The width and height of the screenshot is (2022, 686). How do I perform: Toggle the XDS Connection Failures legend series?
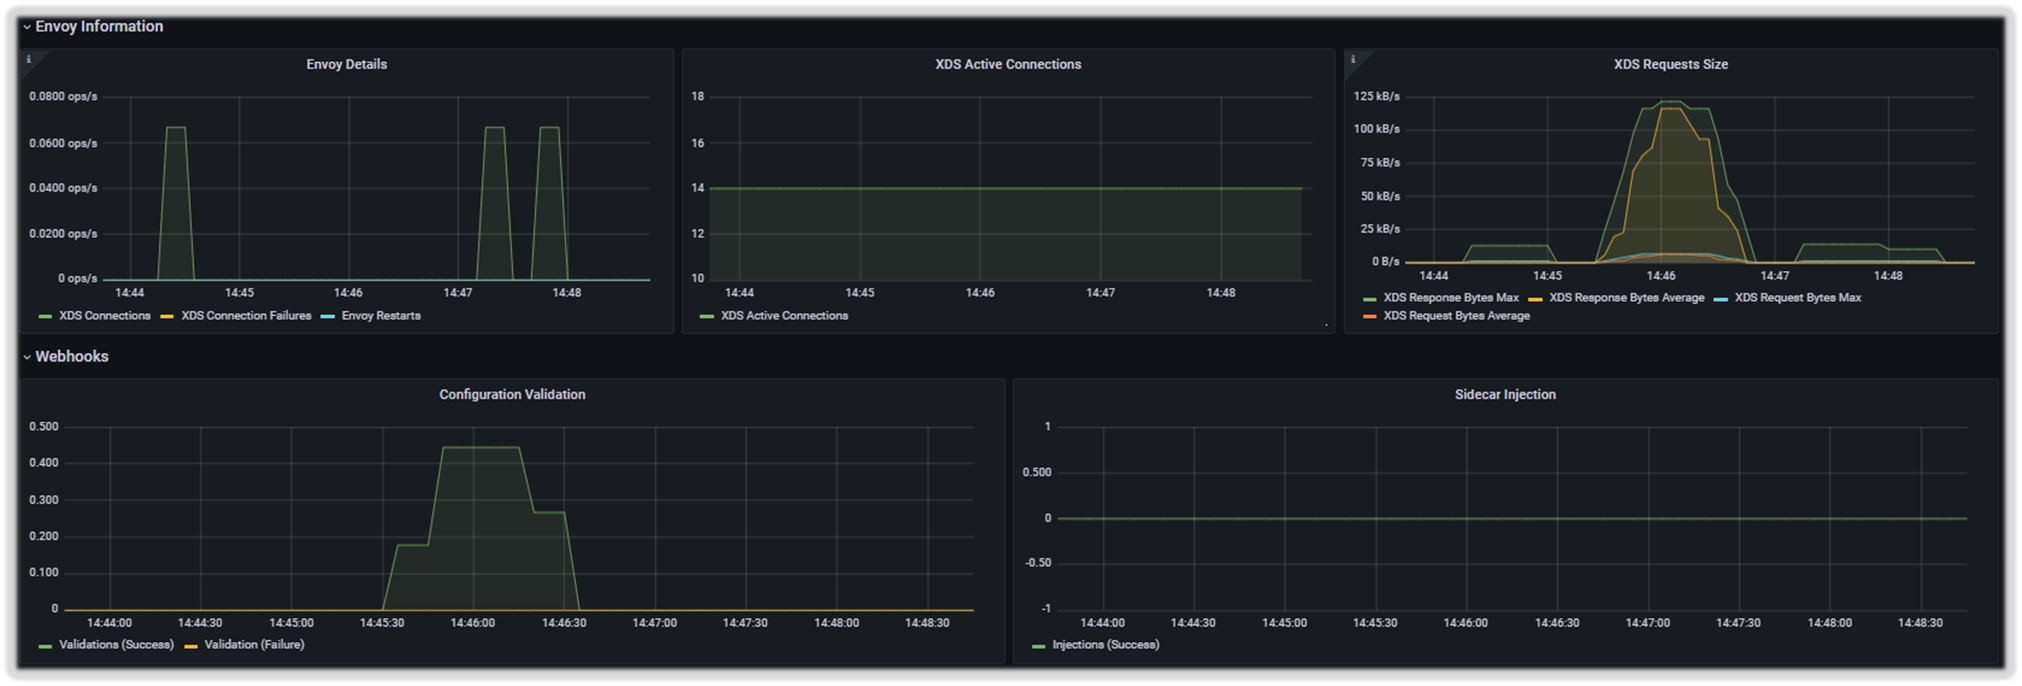pos(246,316)
